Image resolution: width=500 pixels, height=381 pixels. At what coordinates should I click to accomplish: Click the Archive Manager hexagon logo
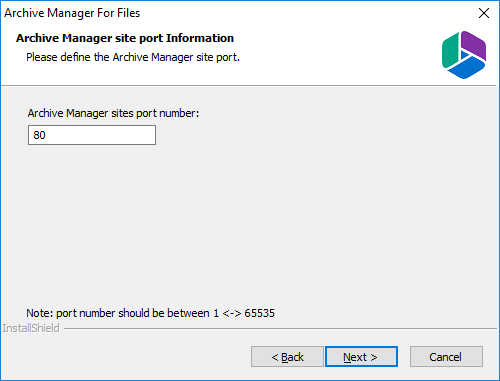pos(464,55)
